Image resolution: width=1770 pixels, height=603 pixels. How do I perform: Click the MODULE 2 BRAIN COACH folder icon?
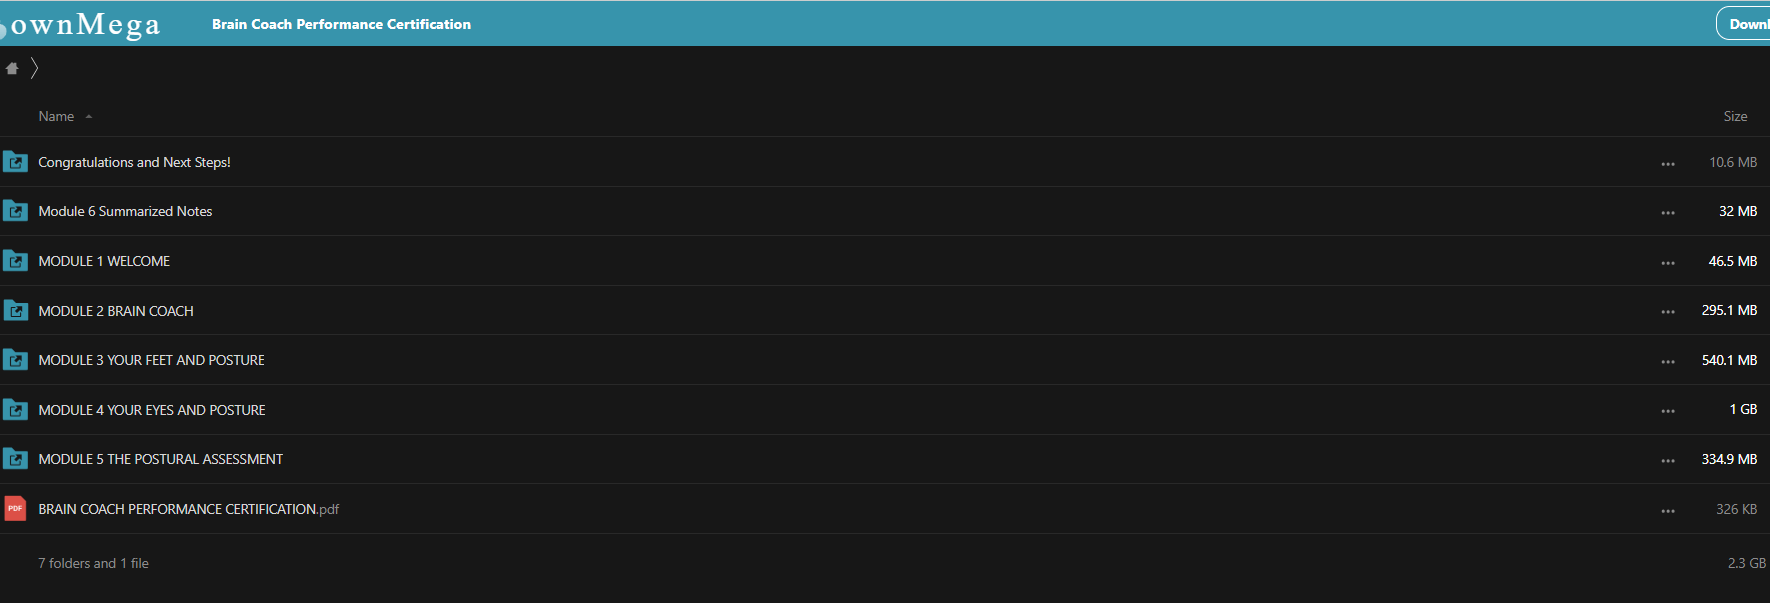(x=15, y=311)
